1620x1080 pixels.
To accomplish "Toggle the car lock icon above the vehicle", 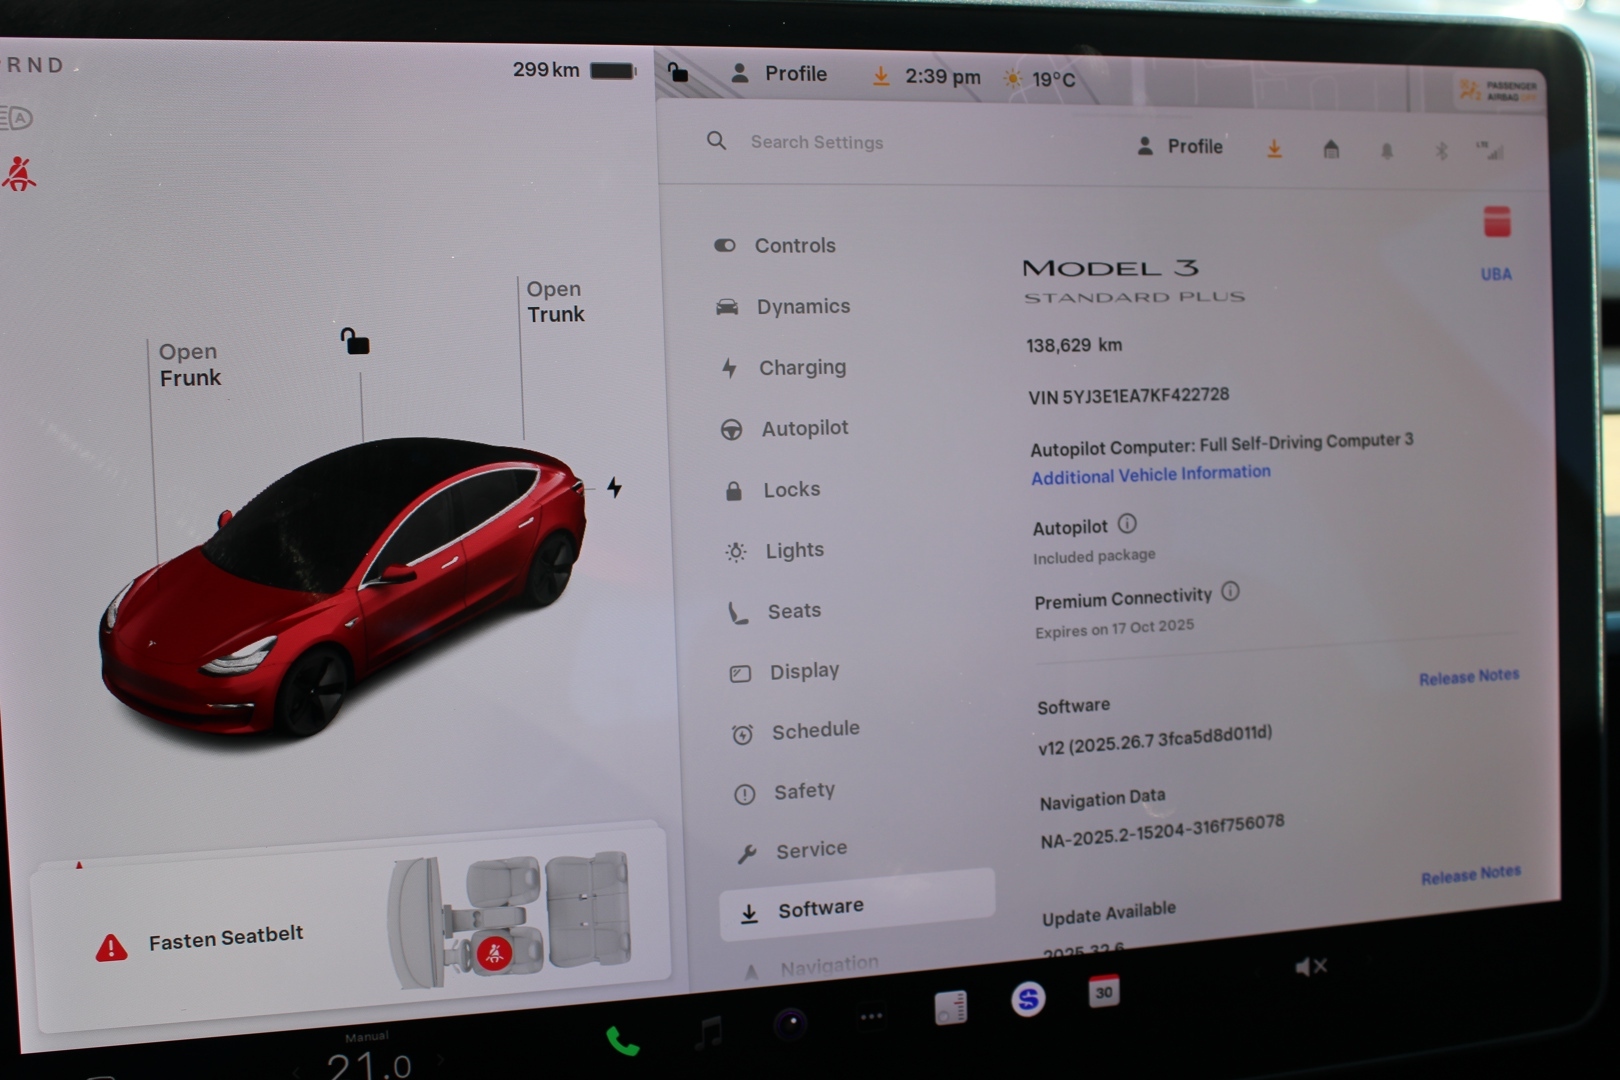I will tap(355, 342).
